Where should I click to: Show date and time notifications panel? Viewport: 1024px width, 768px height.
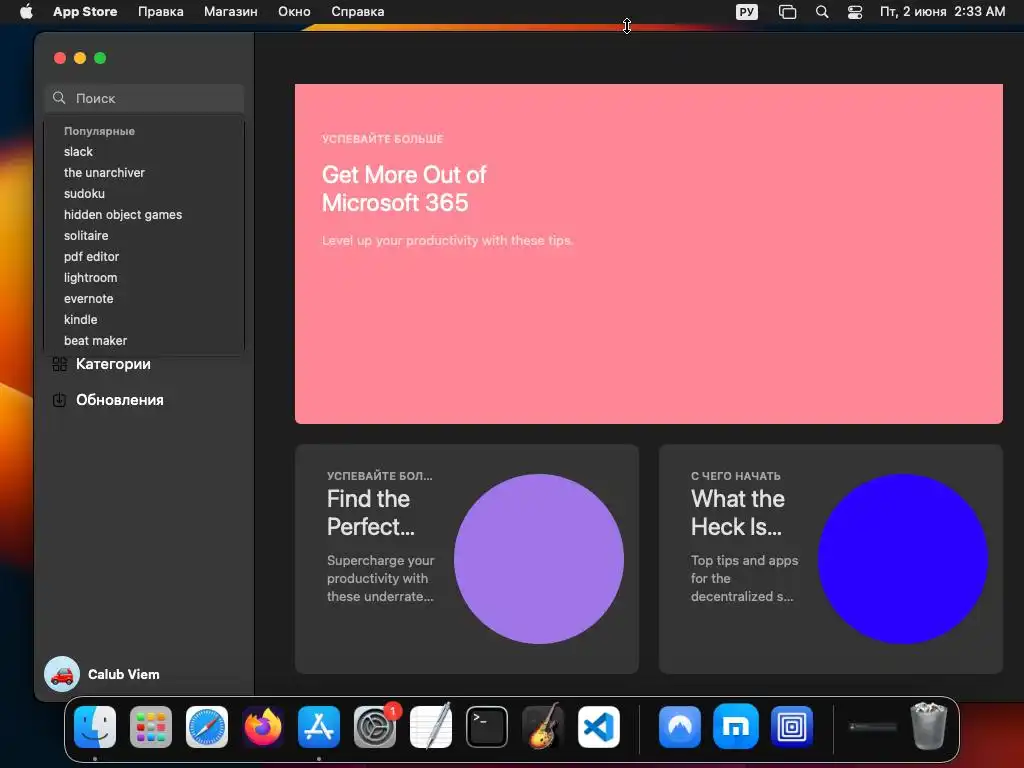point(942,12)
